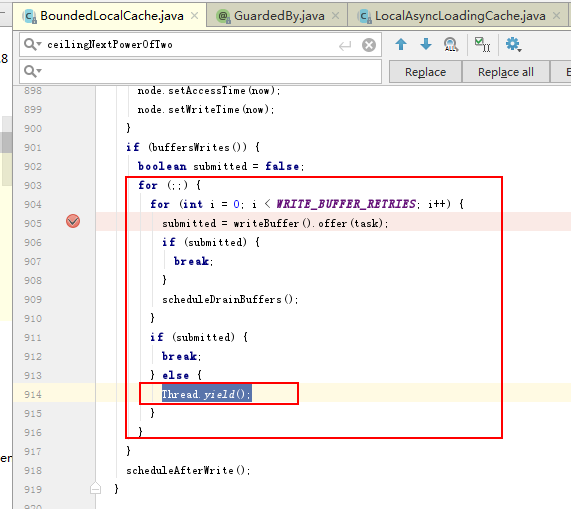Click the buffersWrites() call on line 901

point(199,147)
